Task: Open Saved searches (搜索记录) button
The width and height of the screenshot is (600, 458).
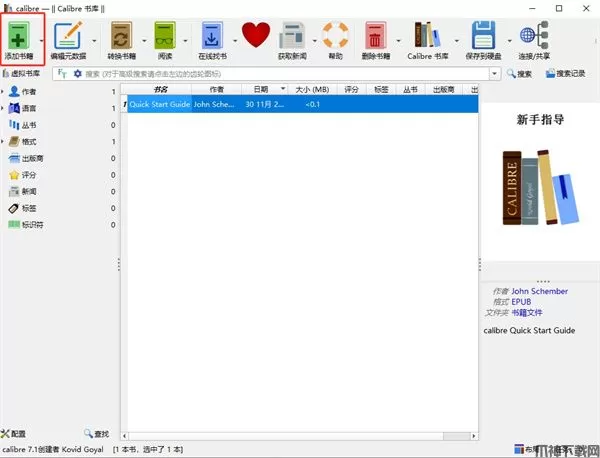Action: point(566,73)
